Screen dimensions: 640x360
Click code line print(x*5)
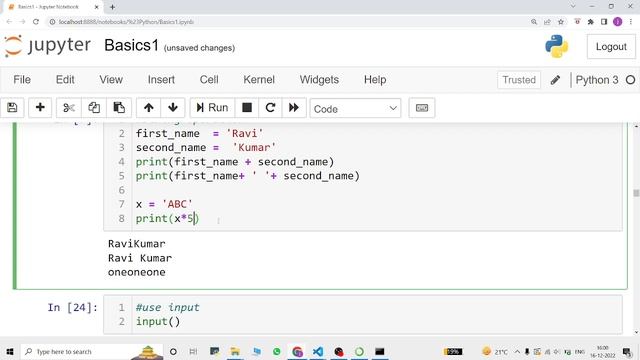(x=167, y=218)
